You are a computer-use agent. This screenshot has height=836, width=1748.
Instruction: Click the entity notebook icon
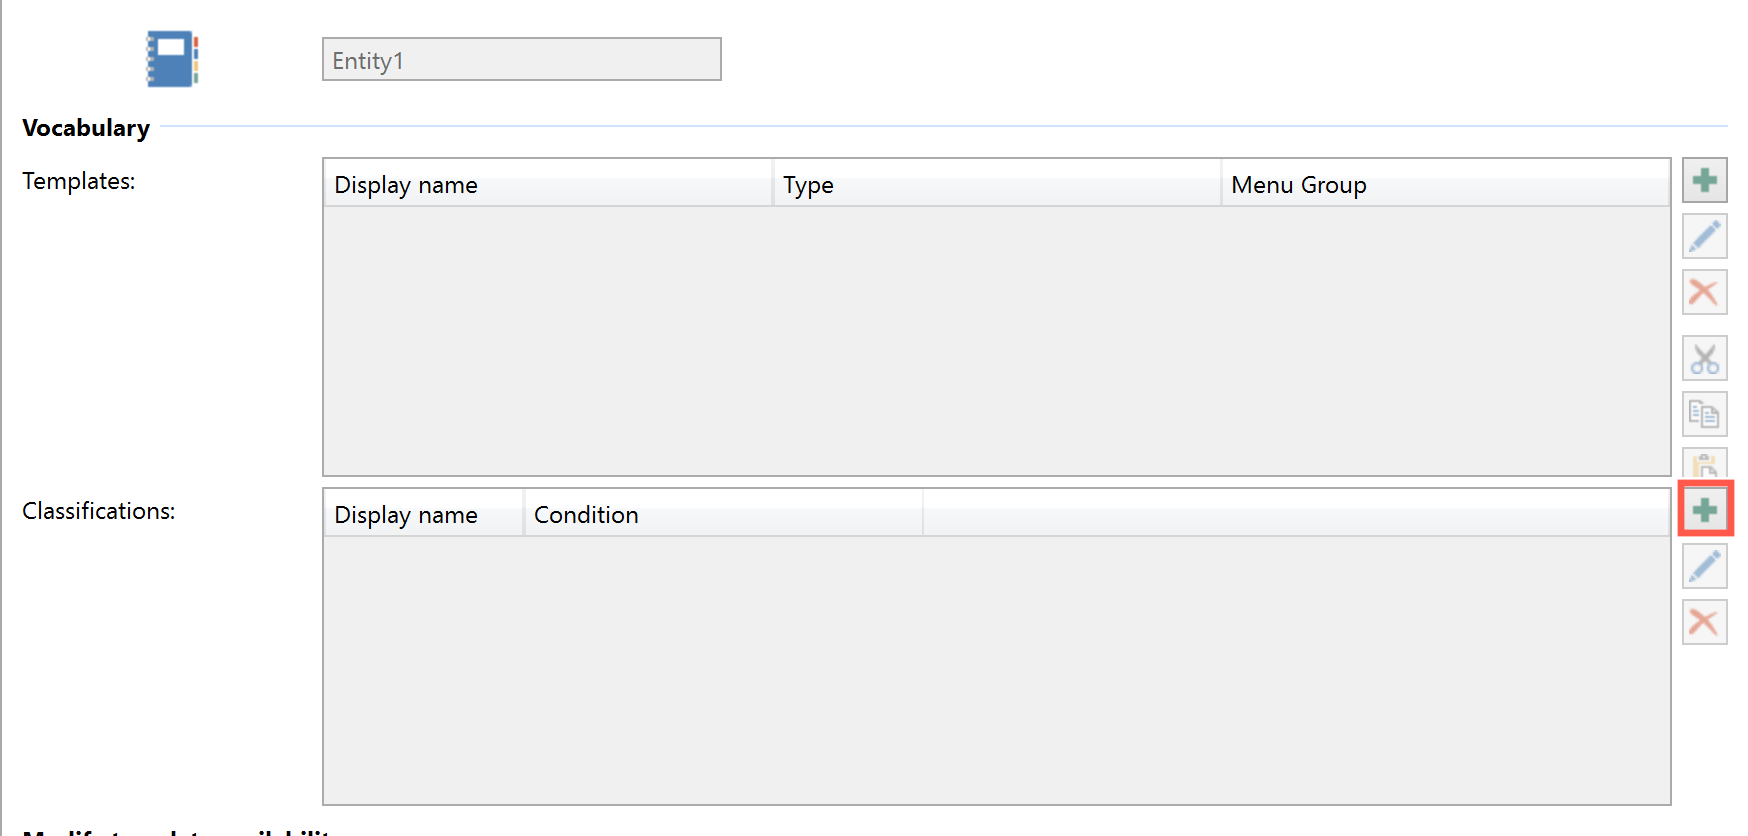[172, 59]
